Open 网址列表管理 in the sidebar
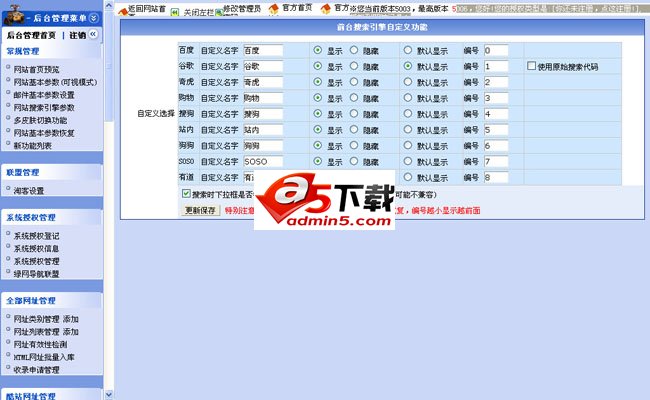 tap(36, 332)
